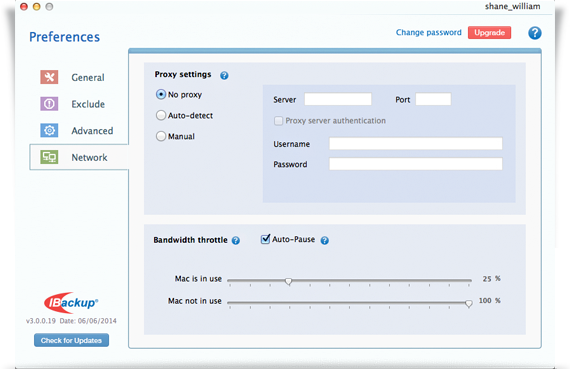
Task: Click the shane_william account name
Action: coord(513,6)
